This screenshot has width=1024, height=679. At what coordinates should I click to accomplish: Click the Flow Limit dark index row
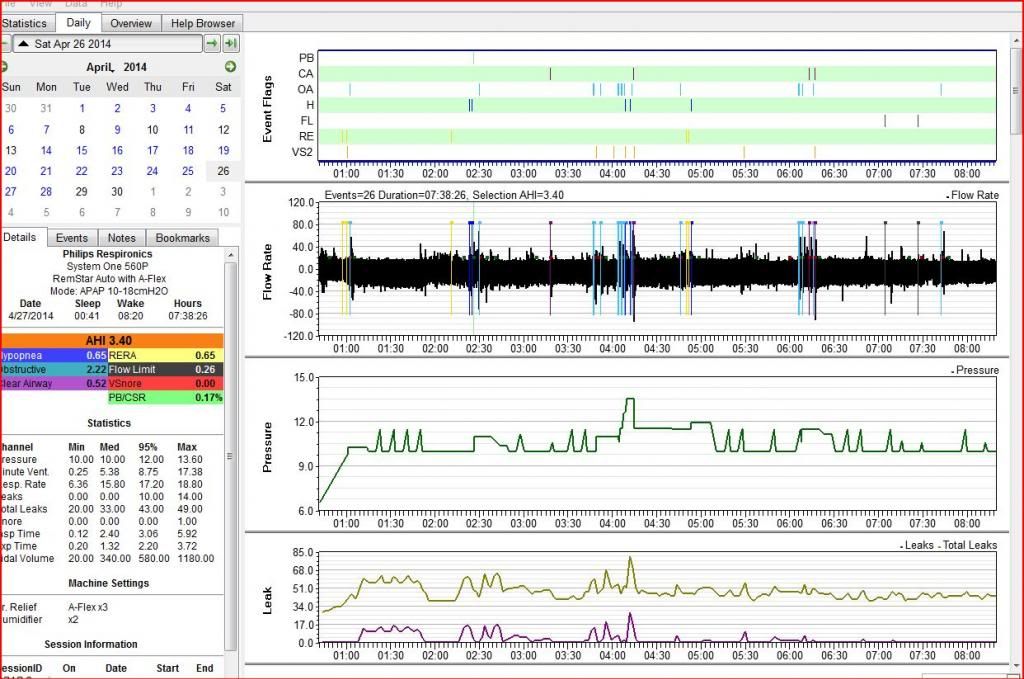[166, 370]
